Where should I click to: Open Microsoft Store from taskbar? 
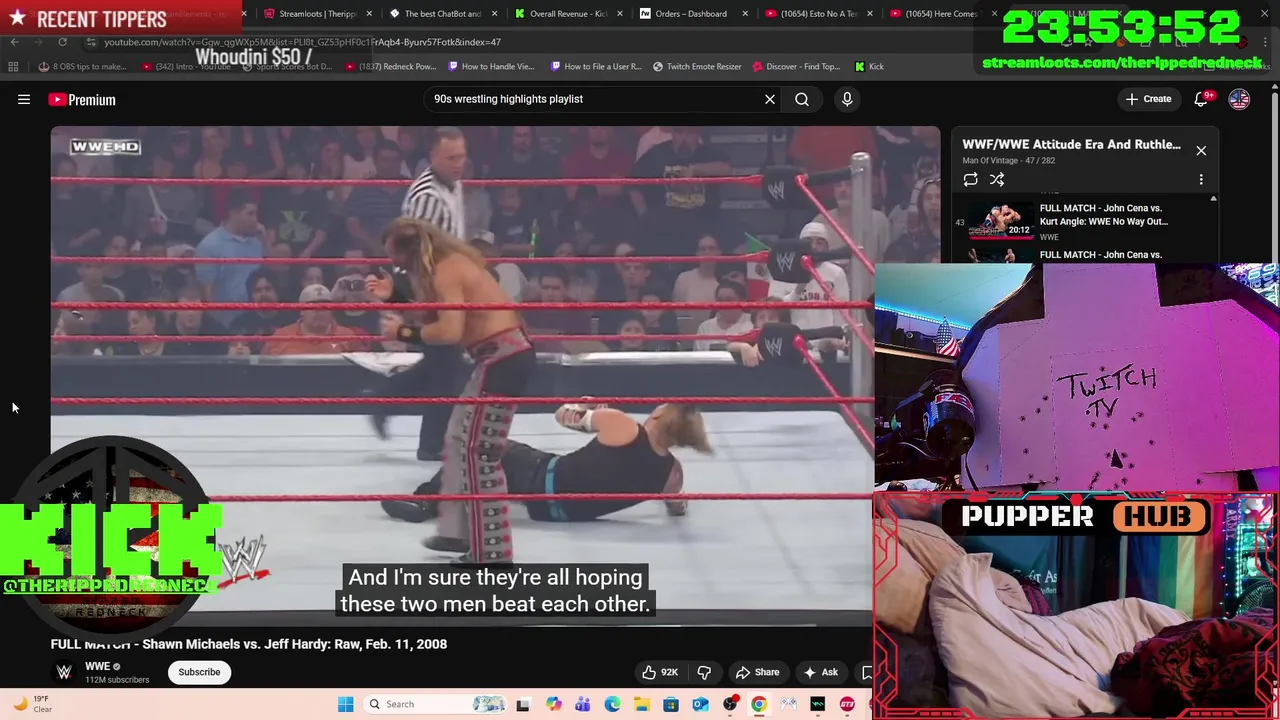pyautogui.click(x=671, y=704)
